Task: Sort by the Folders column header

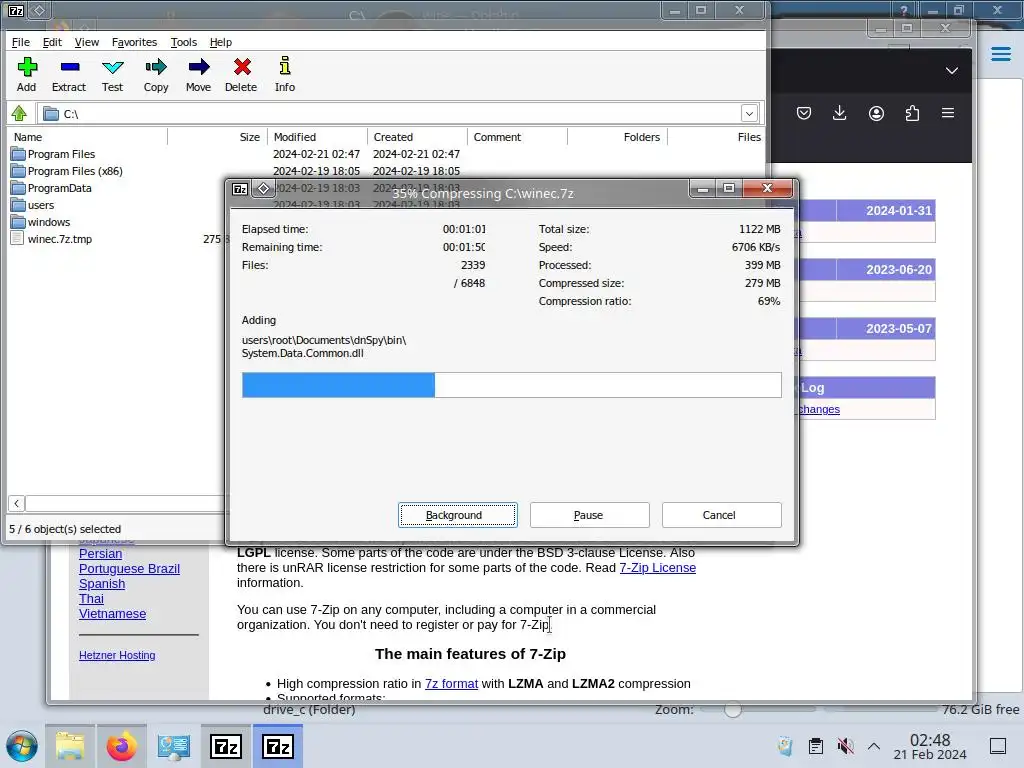Action: tap(617, 137)
